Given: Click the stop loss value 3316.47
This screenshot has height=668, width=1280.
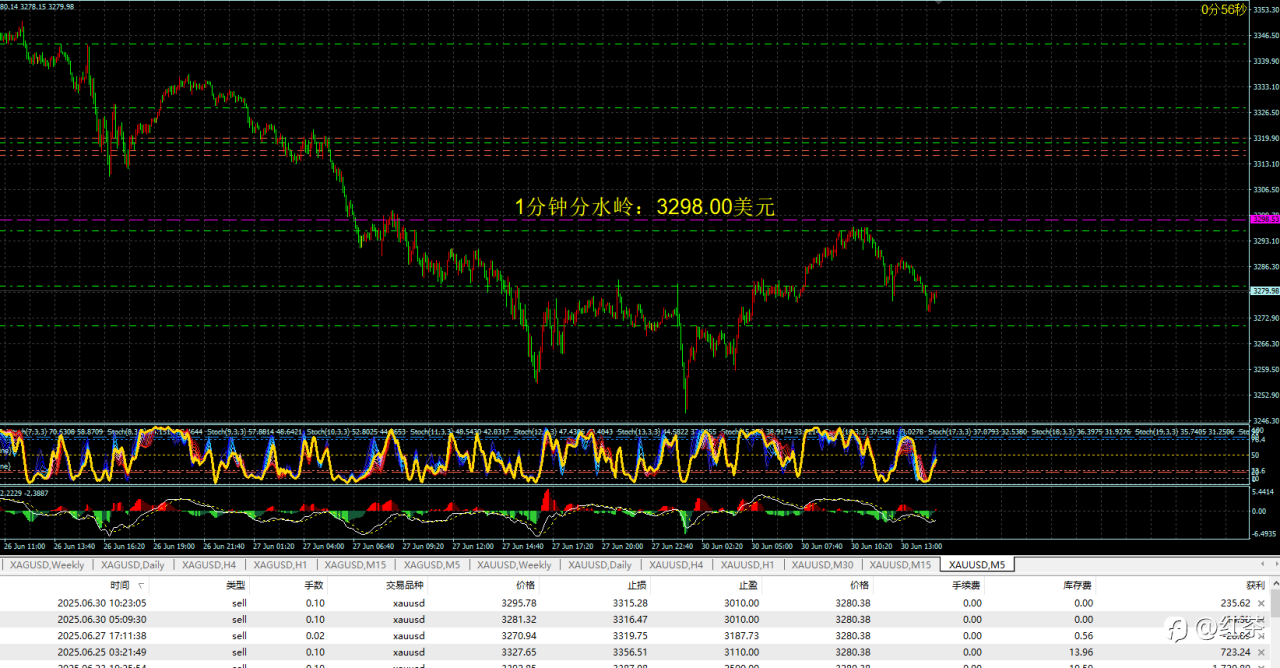Looking at the screenshot, I should point(631,619).
